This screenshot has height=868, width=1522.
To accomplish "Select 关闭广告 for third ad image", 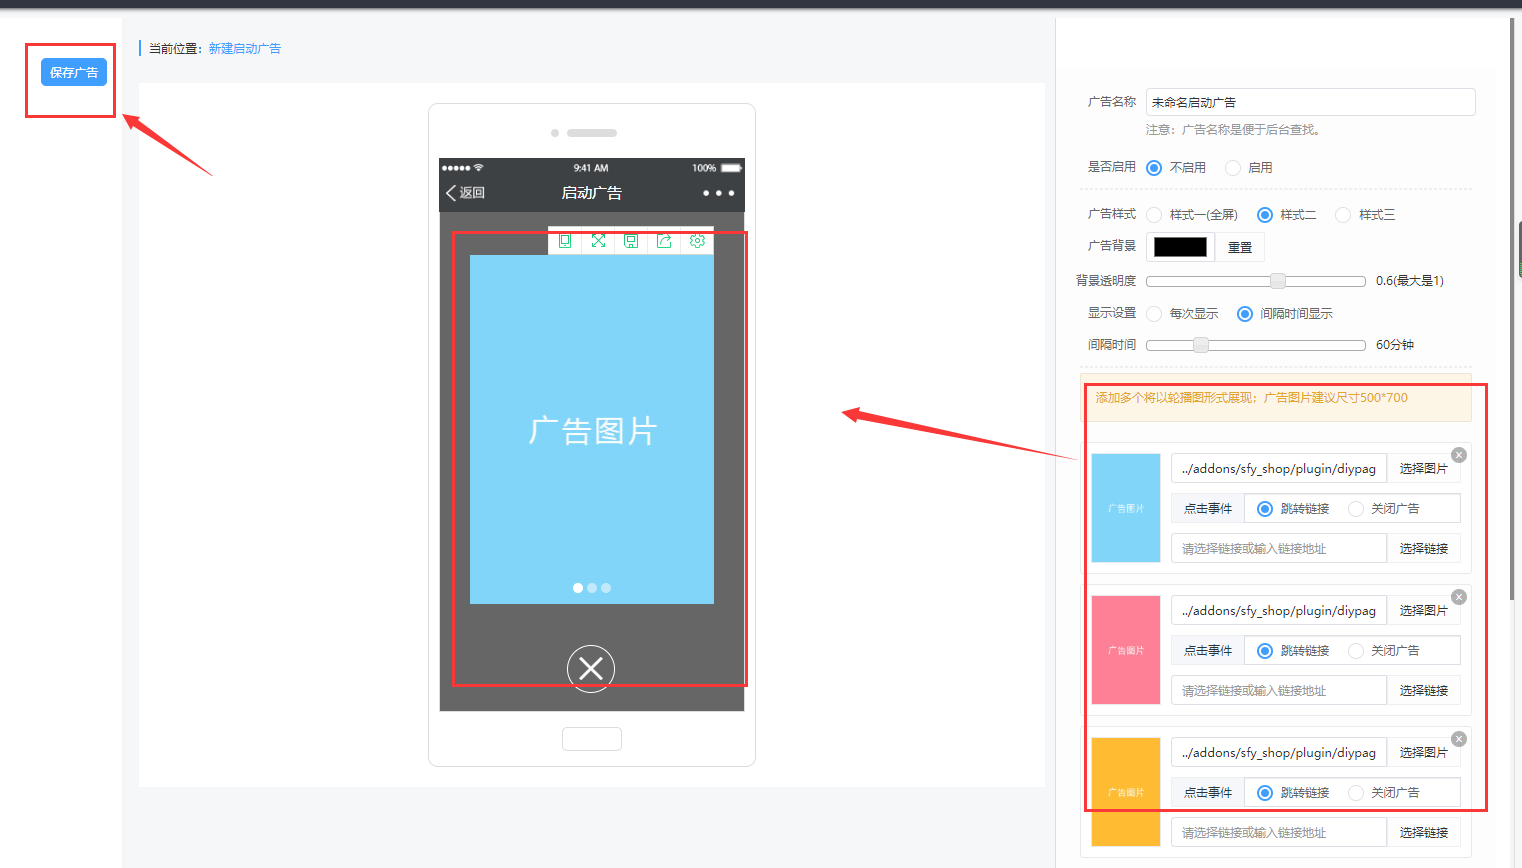I will (x=1356, y=793).
